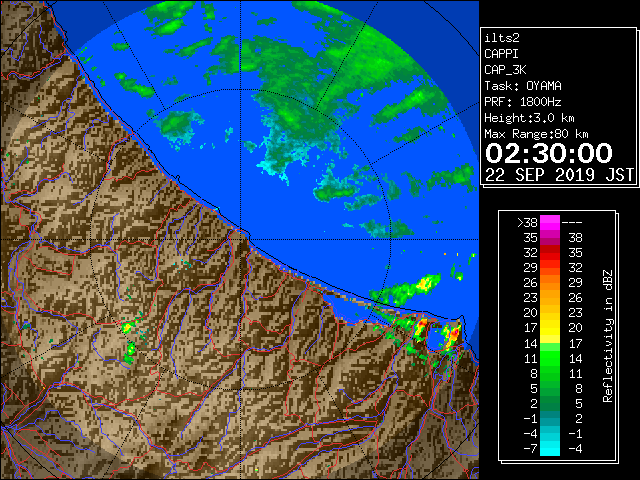The width and height of the screenshot is (640, 480).
Task: Pick the cyan swatch beside '-7'
Action: 550,449
